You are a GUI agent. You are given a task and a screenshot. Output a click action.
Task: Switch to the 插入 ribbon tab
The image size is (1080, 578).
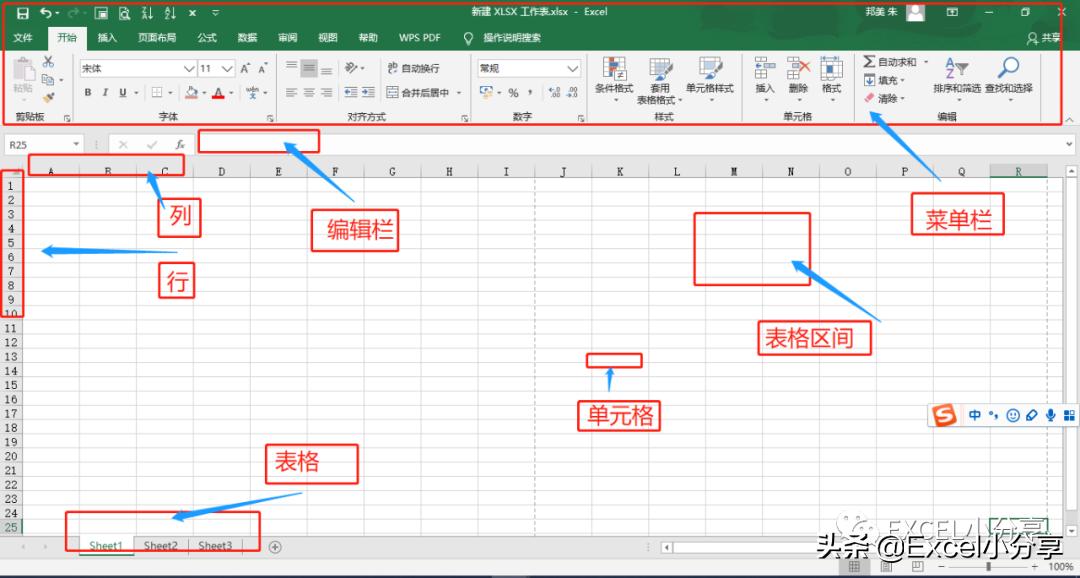pyautogui.click(x=108, y=38)
